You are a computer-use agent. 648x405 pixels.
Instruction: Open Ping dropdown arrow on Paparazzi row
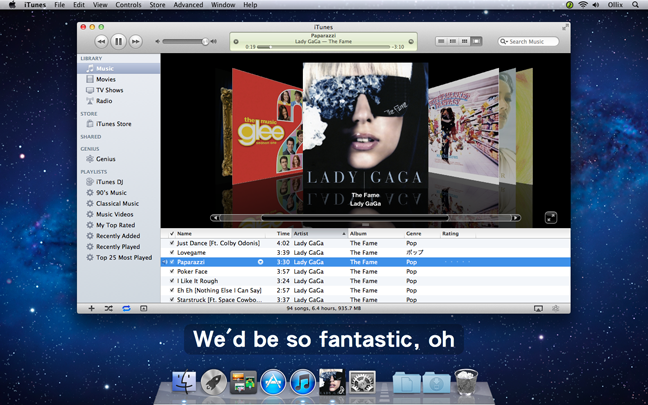coord(260,262)
